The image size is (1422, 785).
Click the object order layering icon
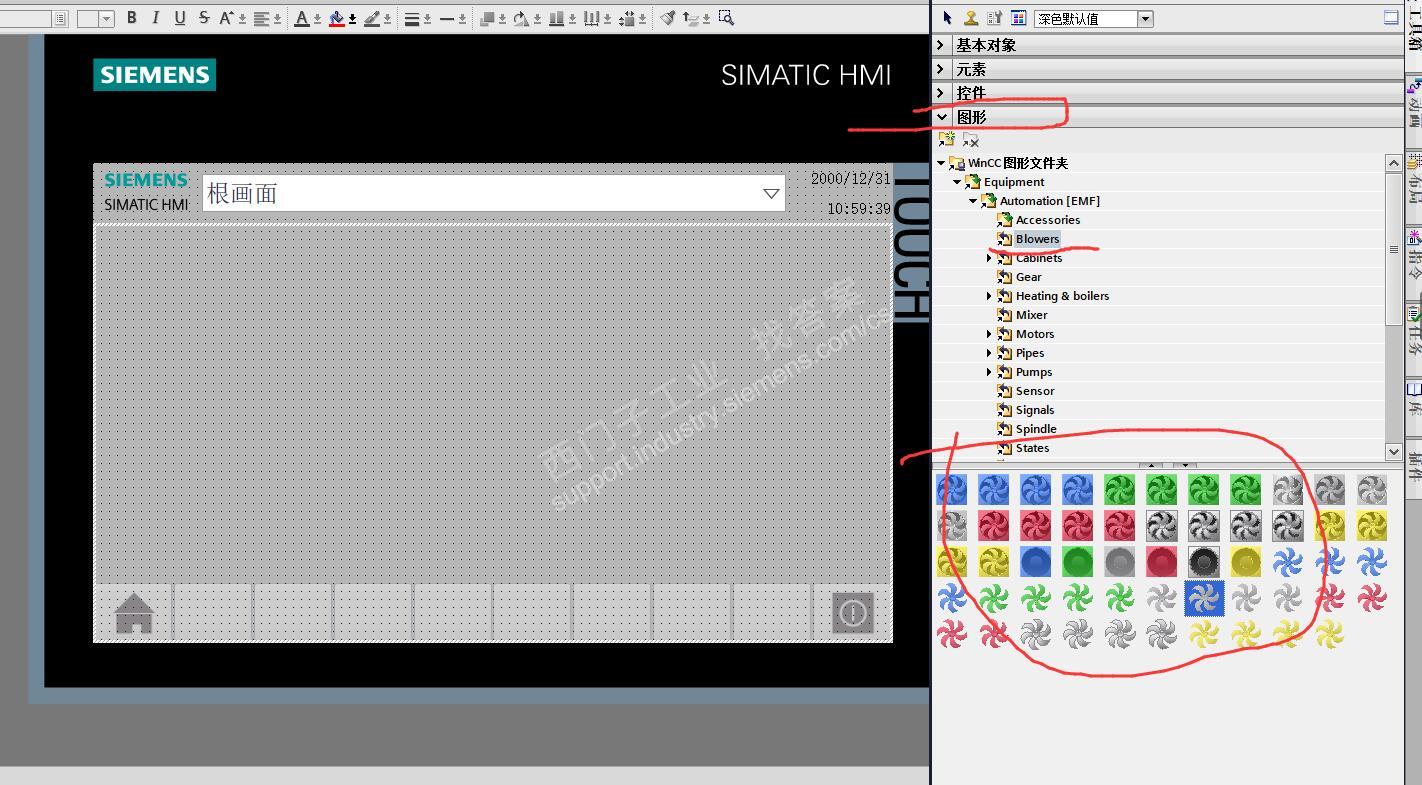coord(487,18)
